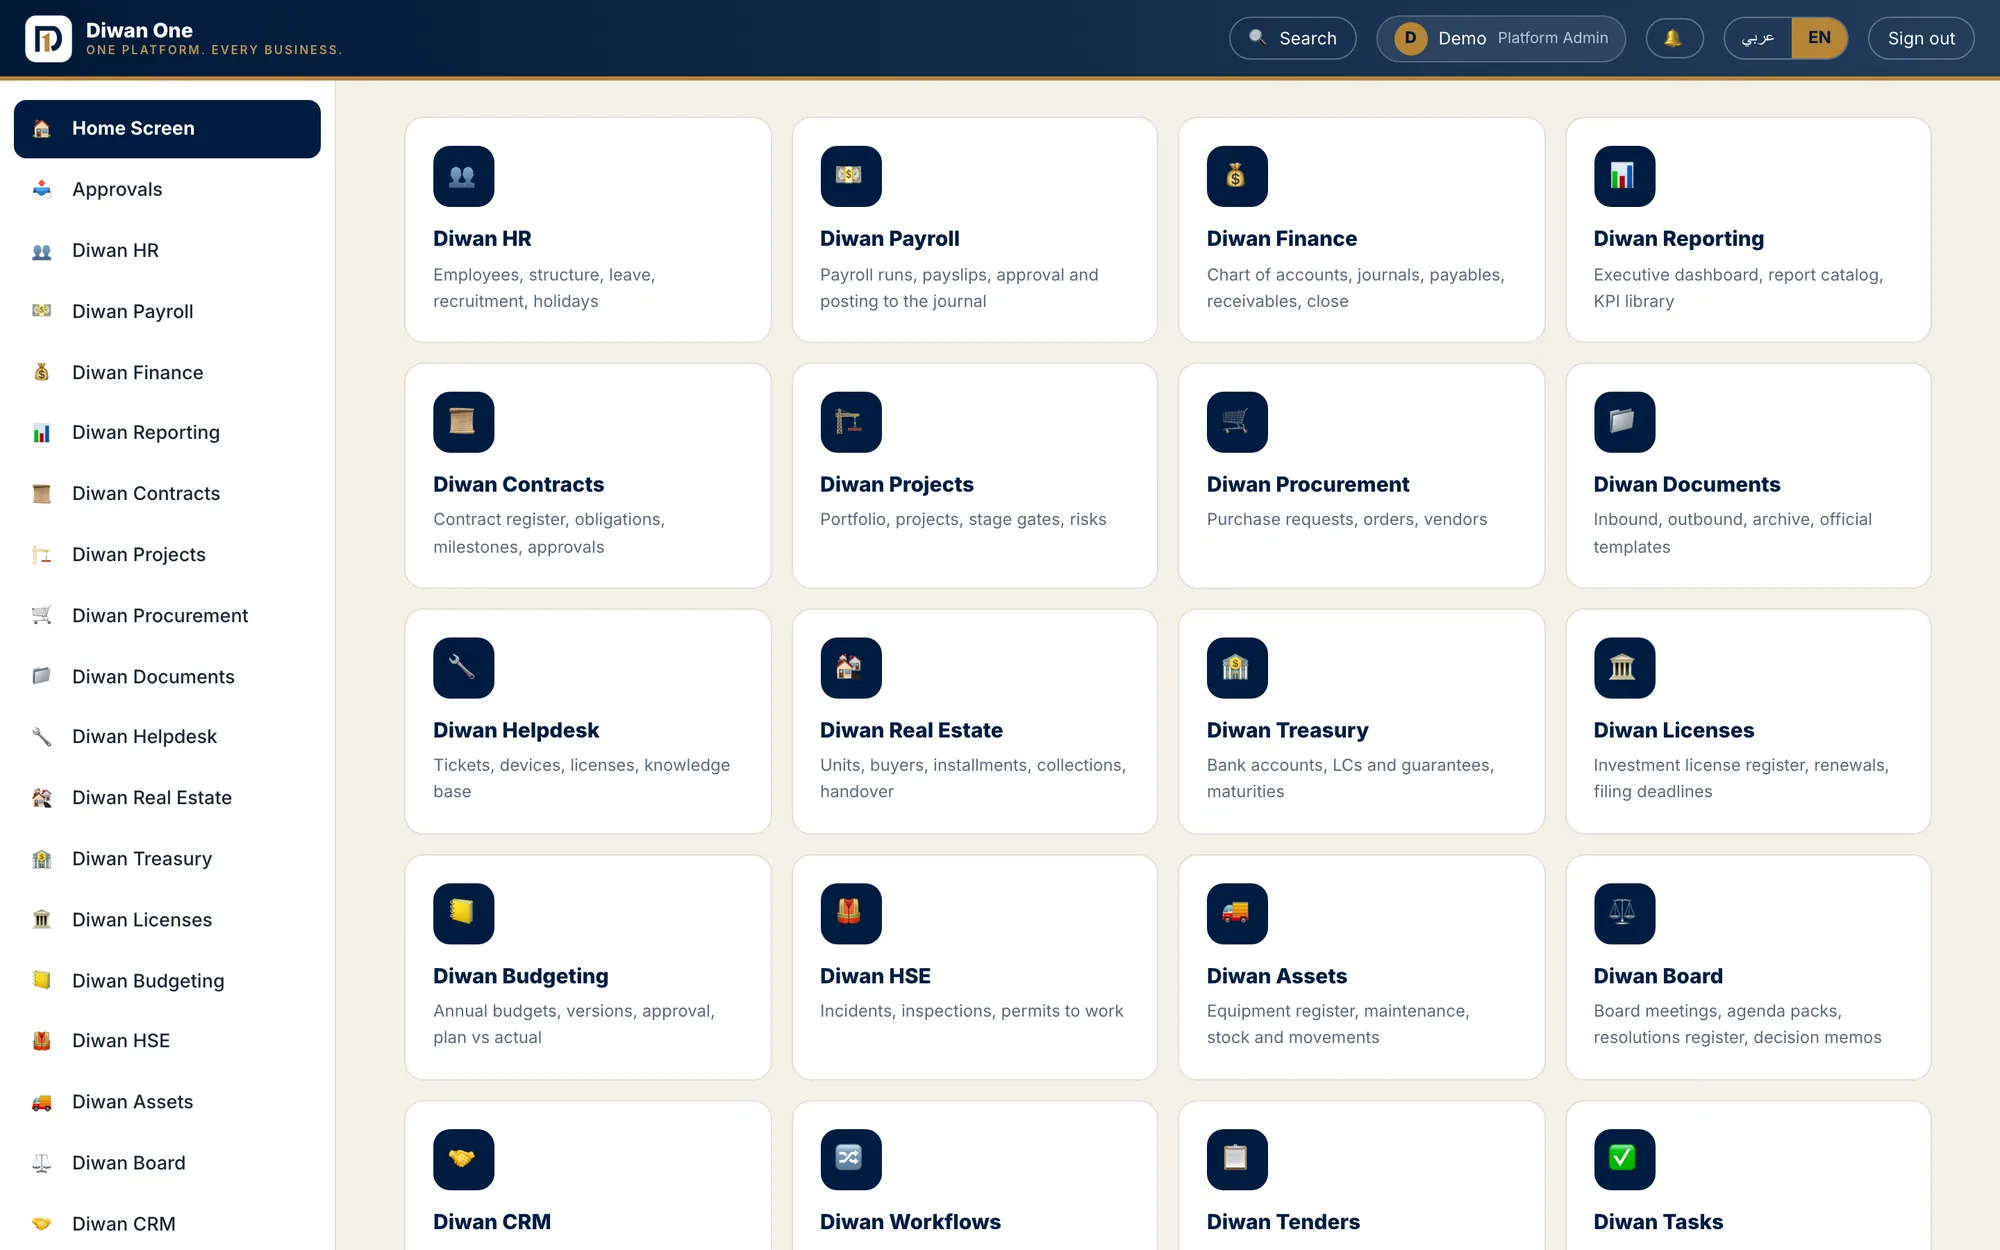The width and height of the screenshot is (2000, 1250).
Task: Open Diwan Licenses in sidebar
Action: [167, 919]
